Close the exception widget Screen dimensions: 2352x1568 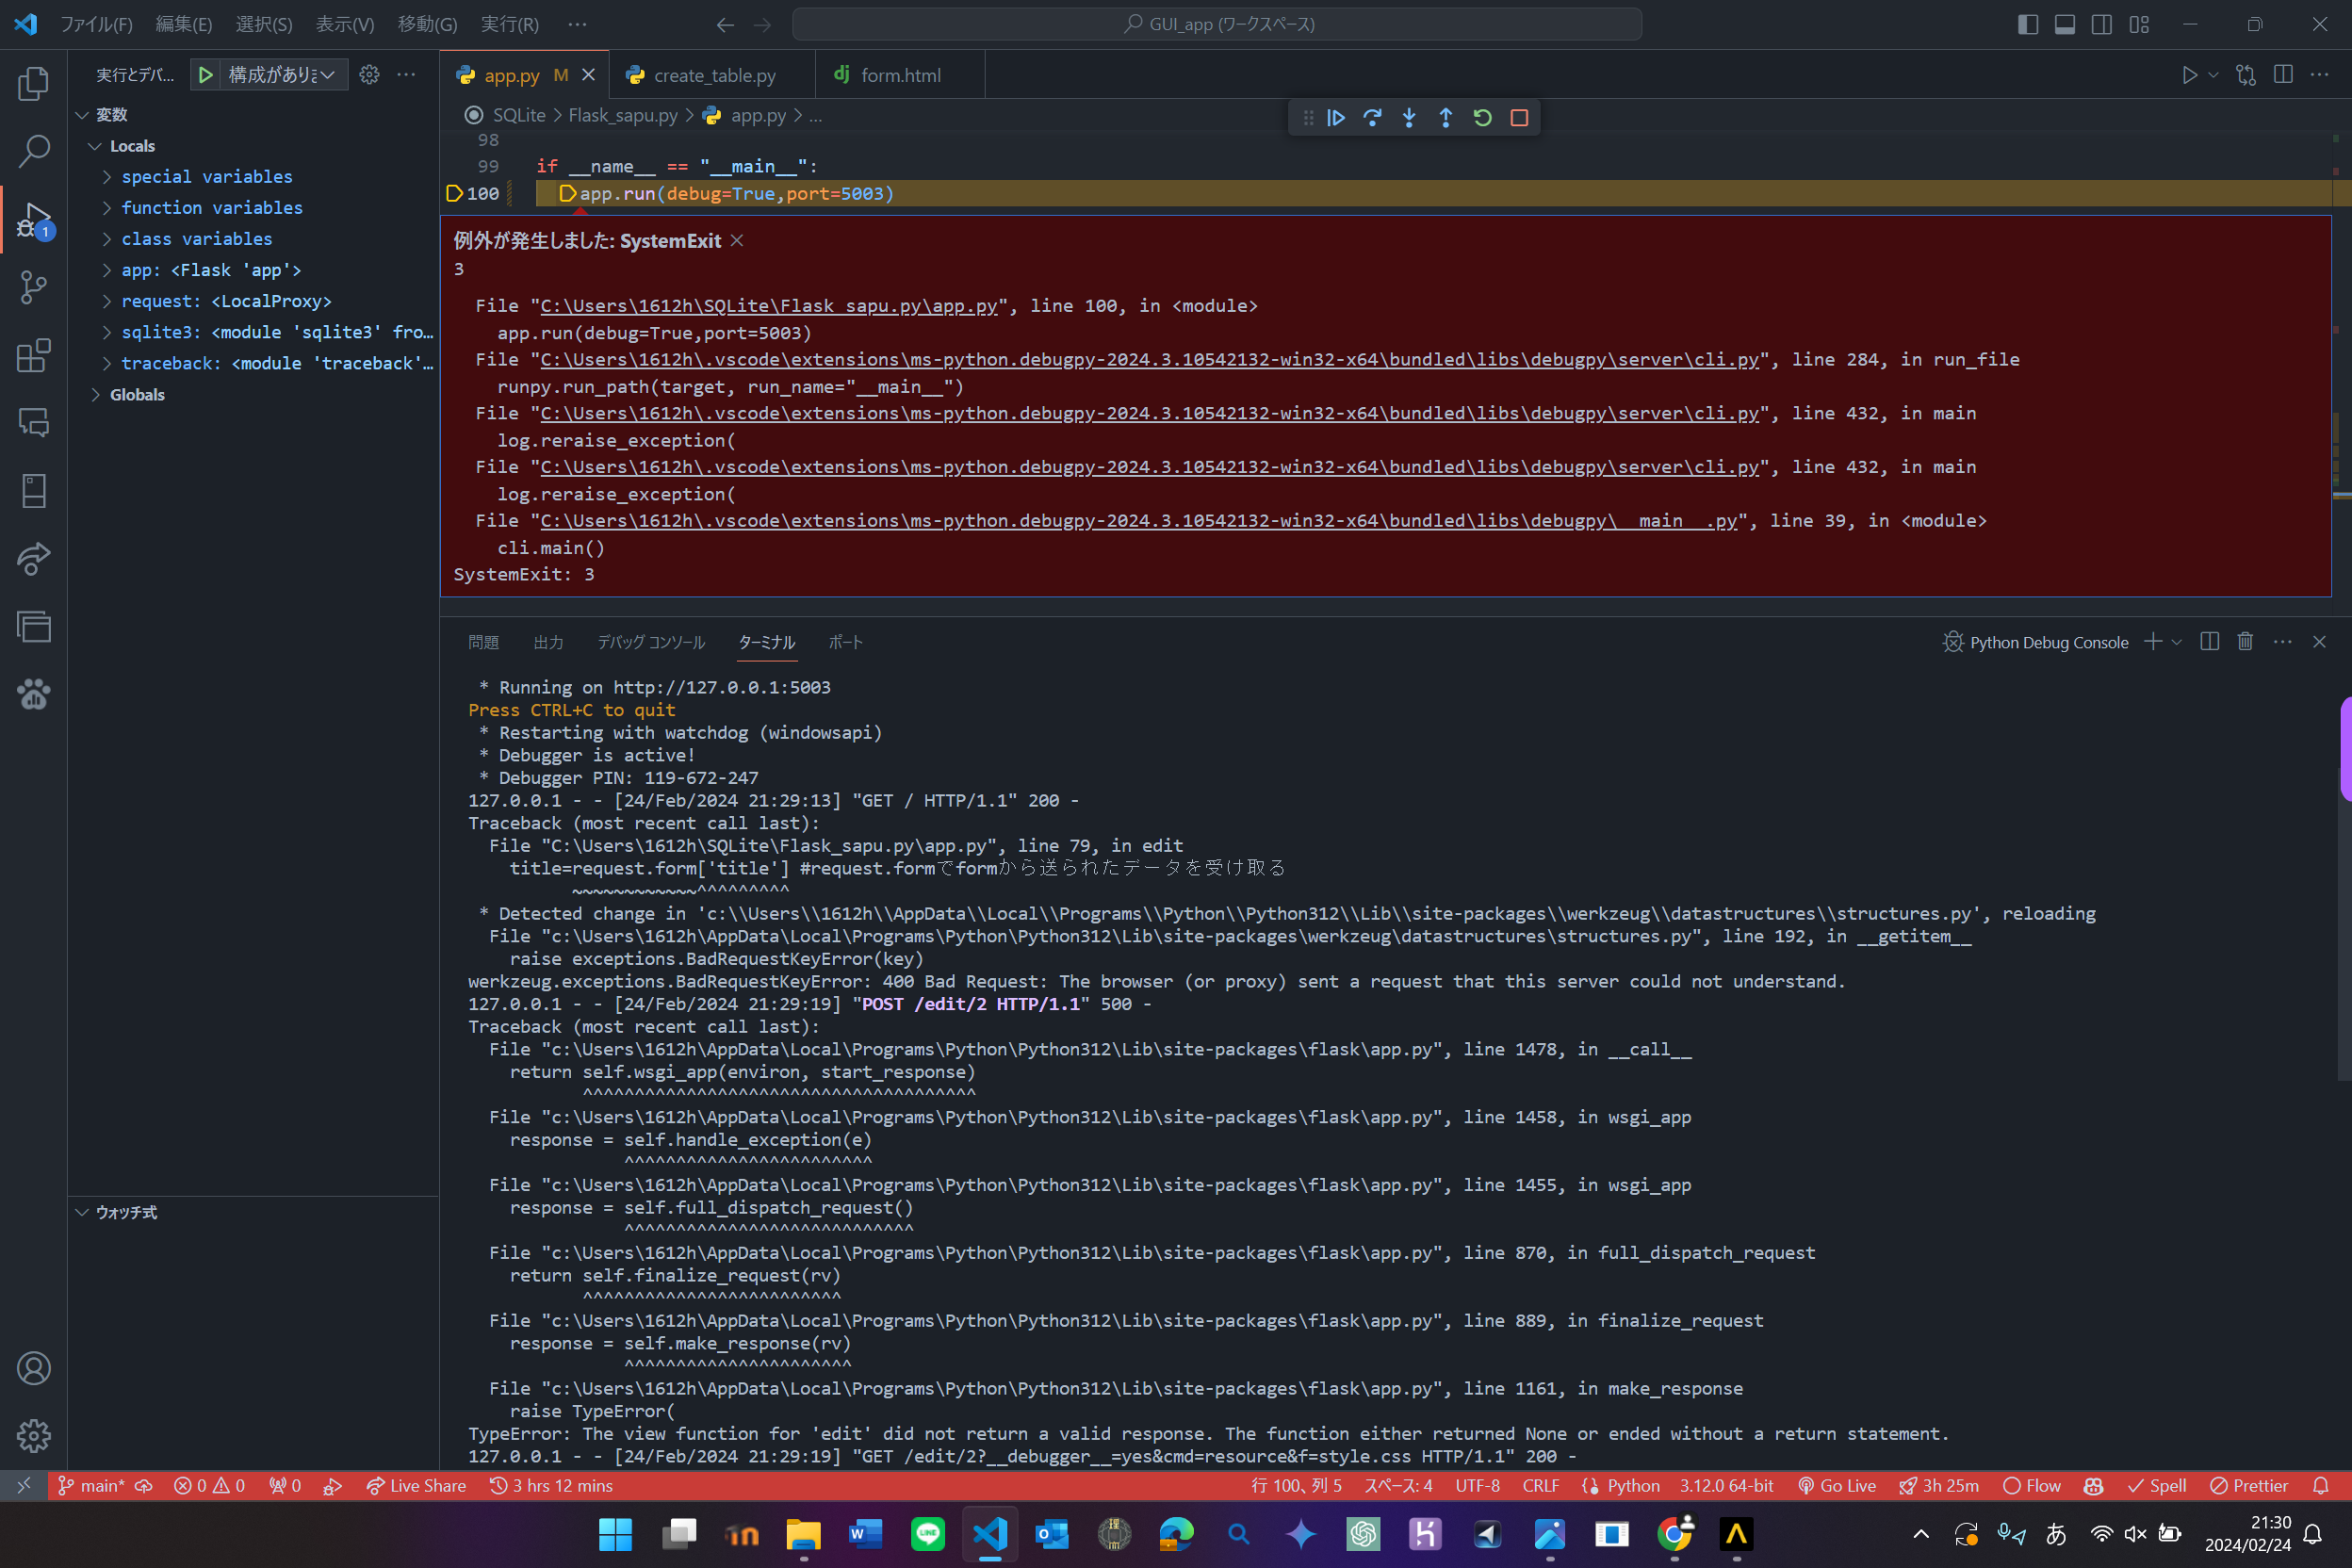737,241
